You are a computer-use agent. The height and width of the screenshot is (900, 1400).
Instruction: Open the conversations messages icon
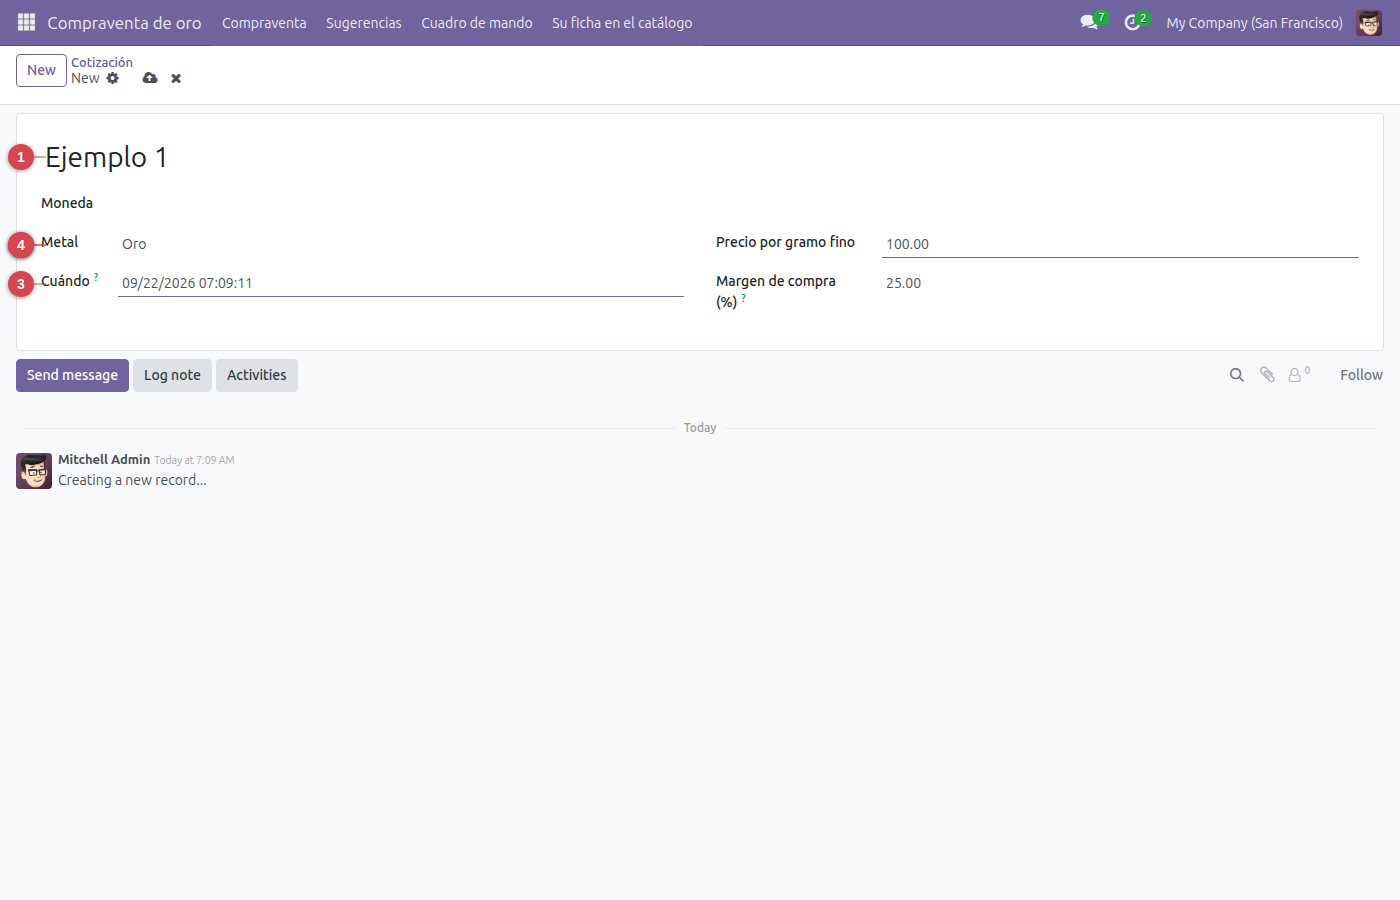pyautogui.click(x=1089, y=22)
